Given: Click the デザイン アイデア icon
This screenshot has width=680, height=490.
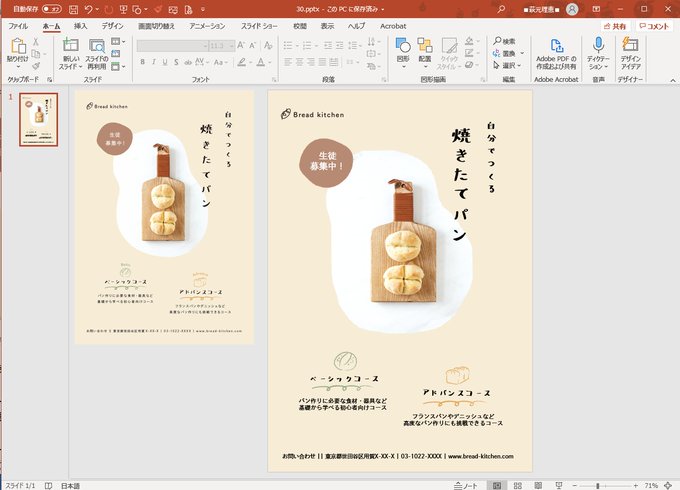Looking at the screenshot, I should point(630,45).
